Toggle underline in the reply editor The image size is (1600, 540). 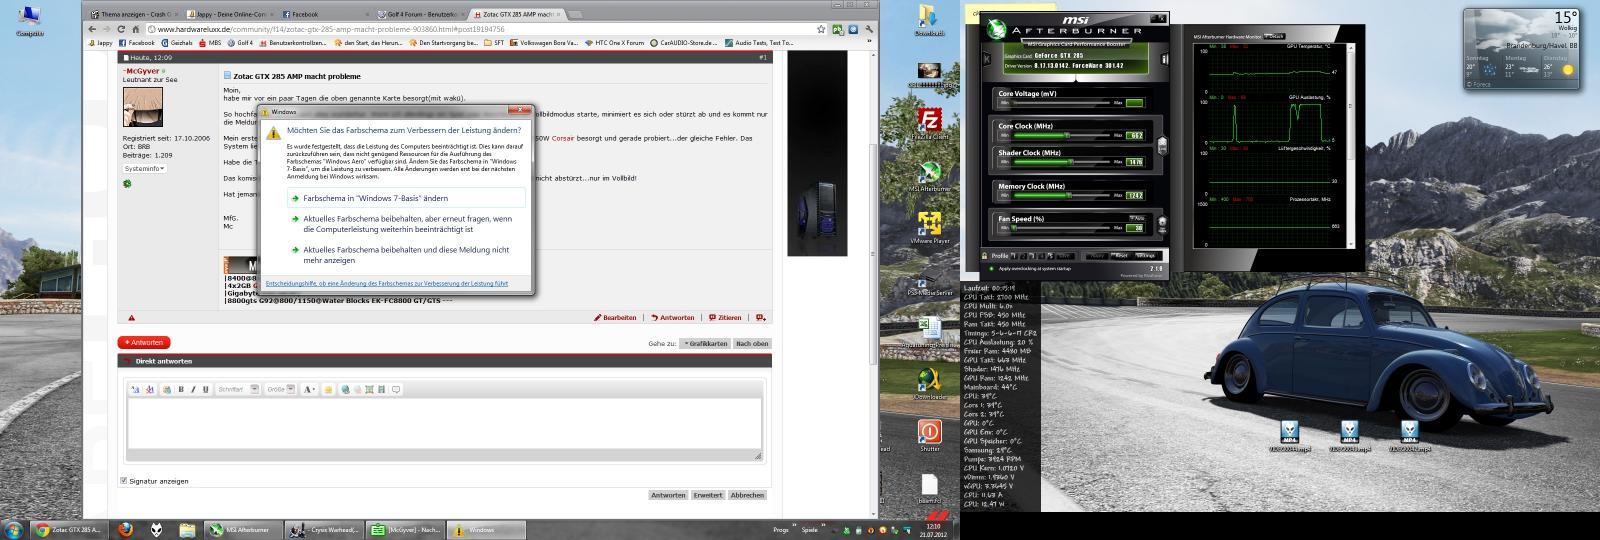pyautogui.click(x=206, y=389)
